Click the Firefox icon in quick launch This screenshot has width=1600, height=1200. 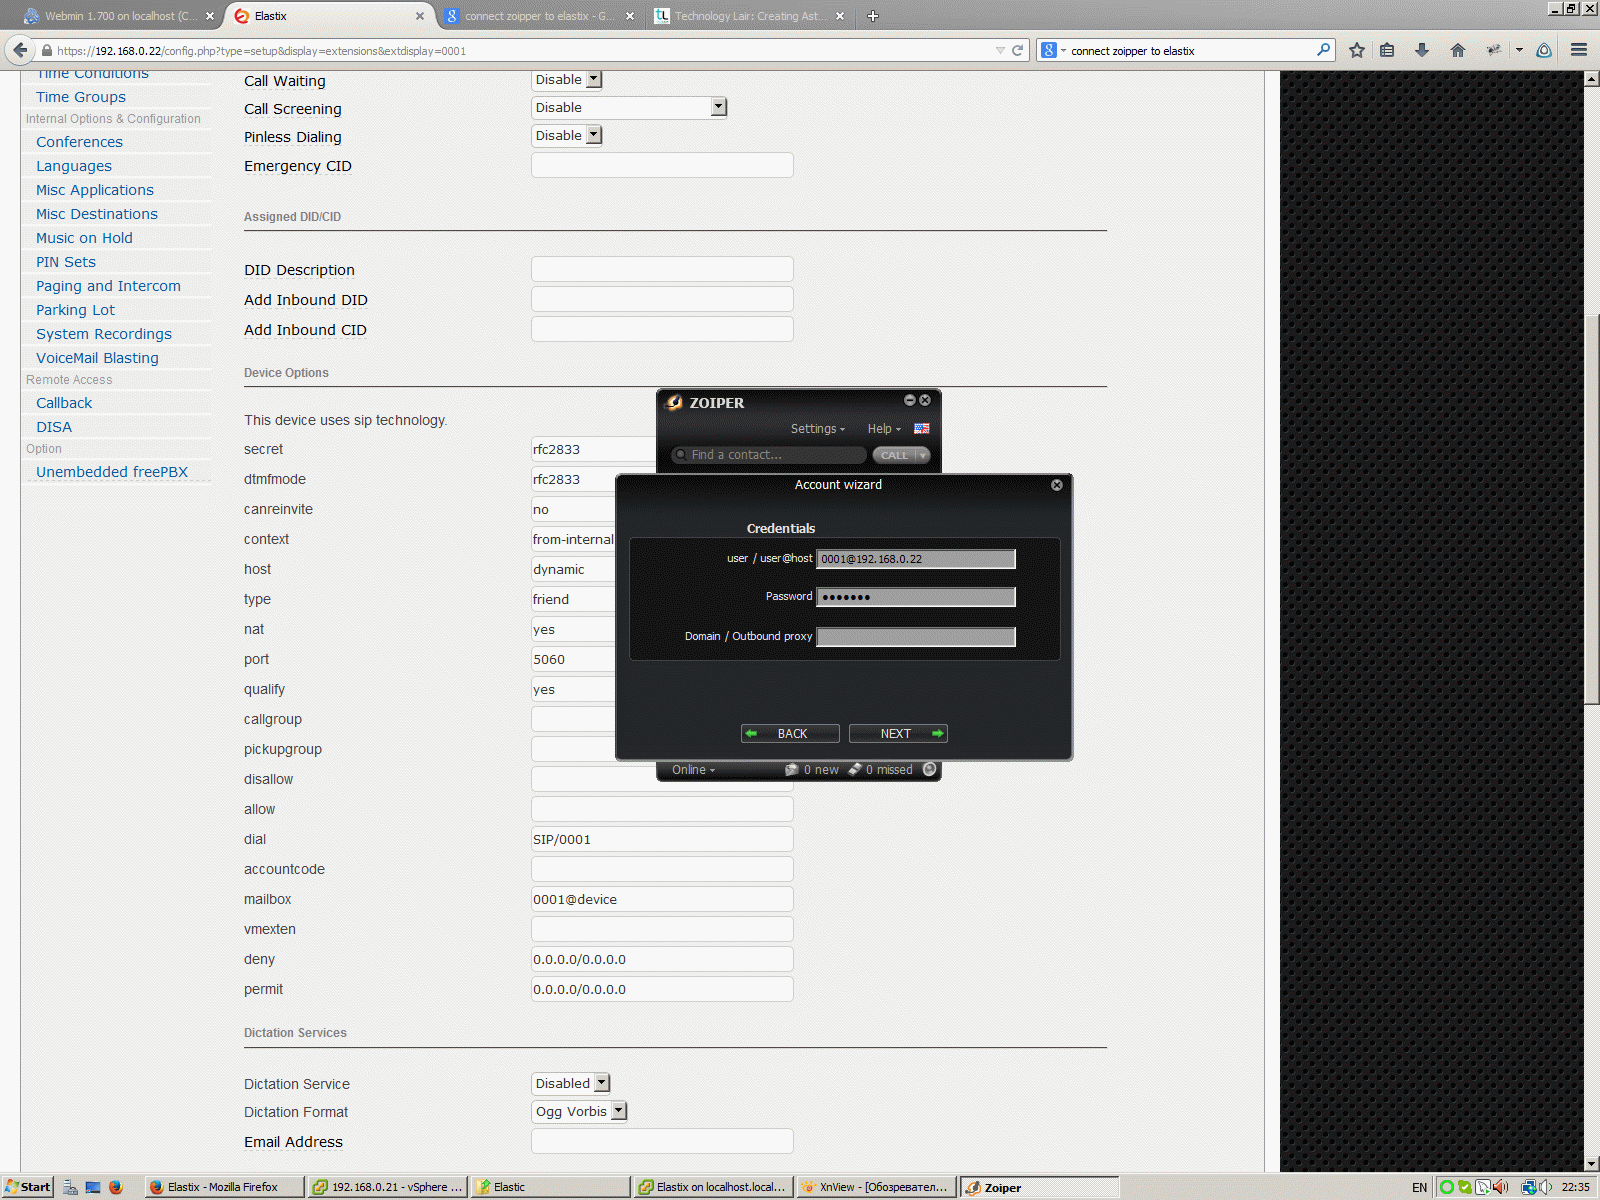coord(116,1187)
